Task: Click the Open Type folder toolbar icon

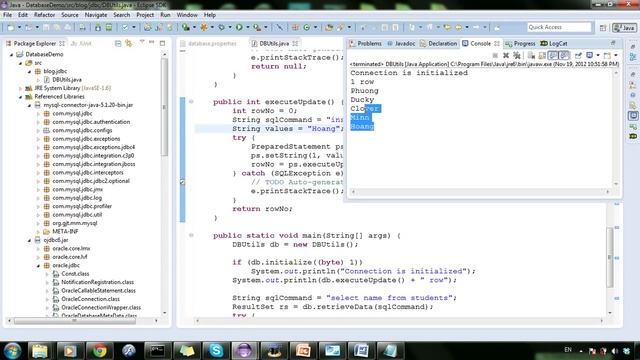Action: pyautogui.click(x=329, y=27)
